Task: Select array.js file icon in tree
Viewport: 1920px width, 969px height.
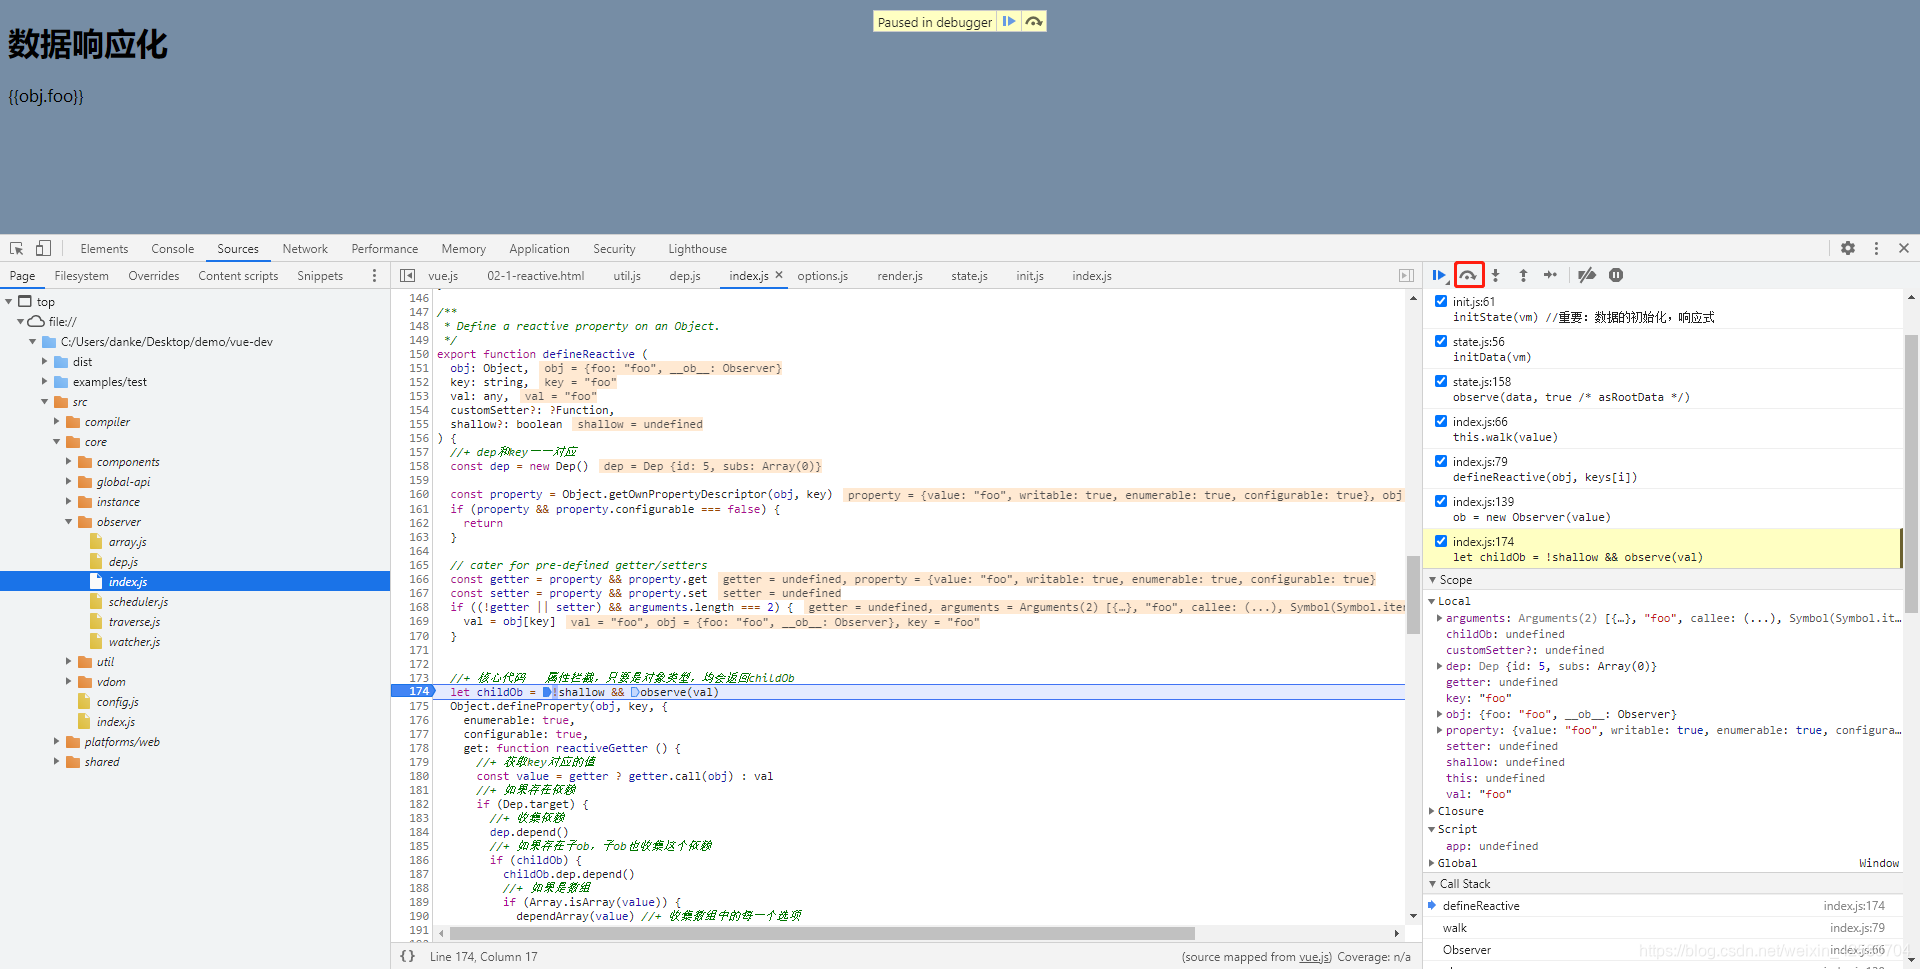Action: 96,542
